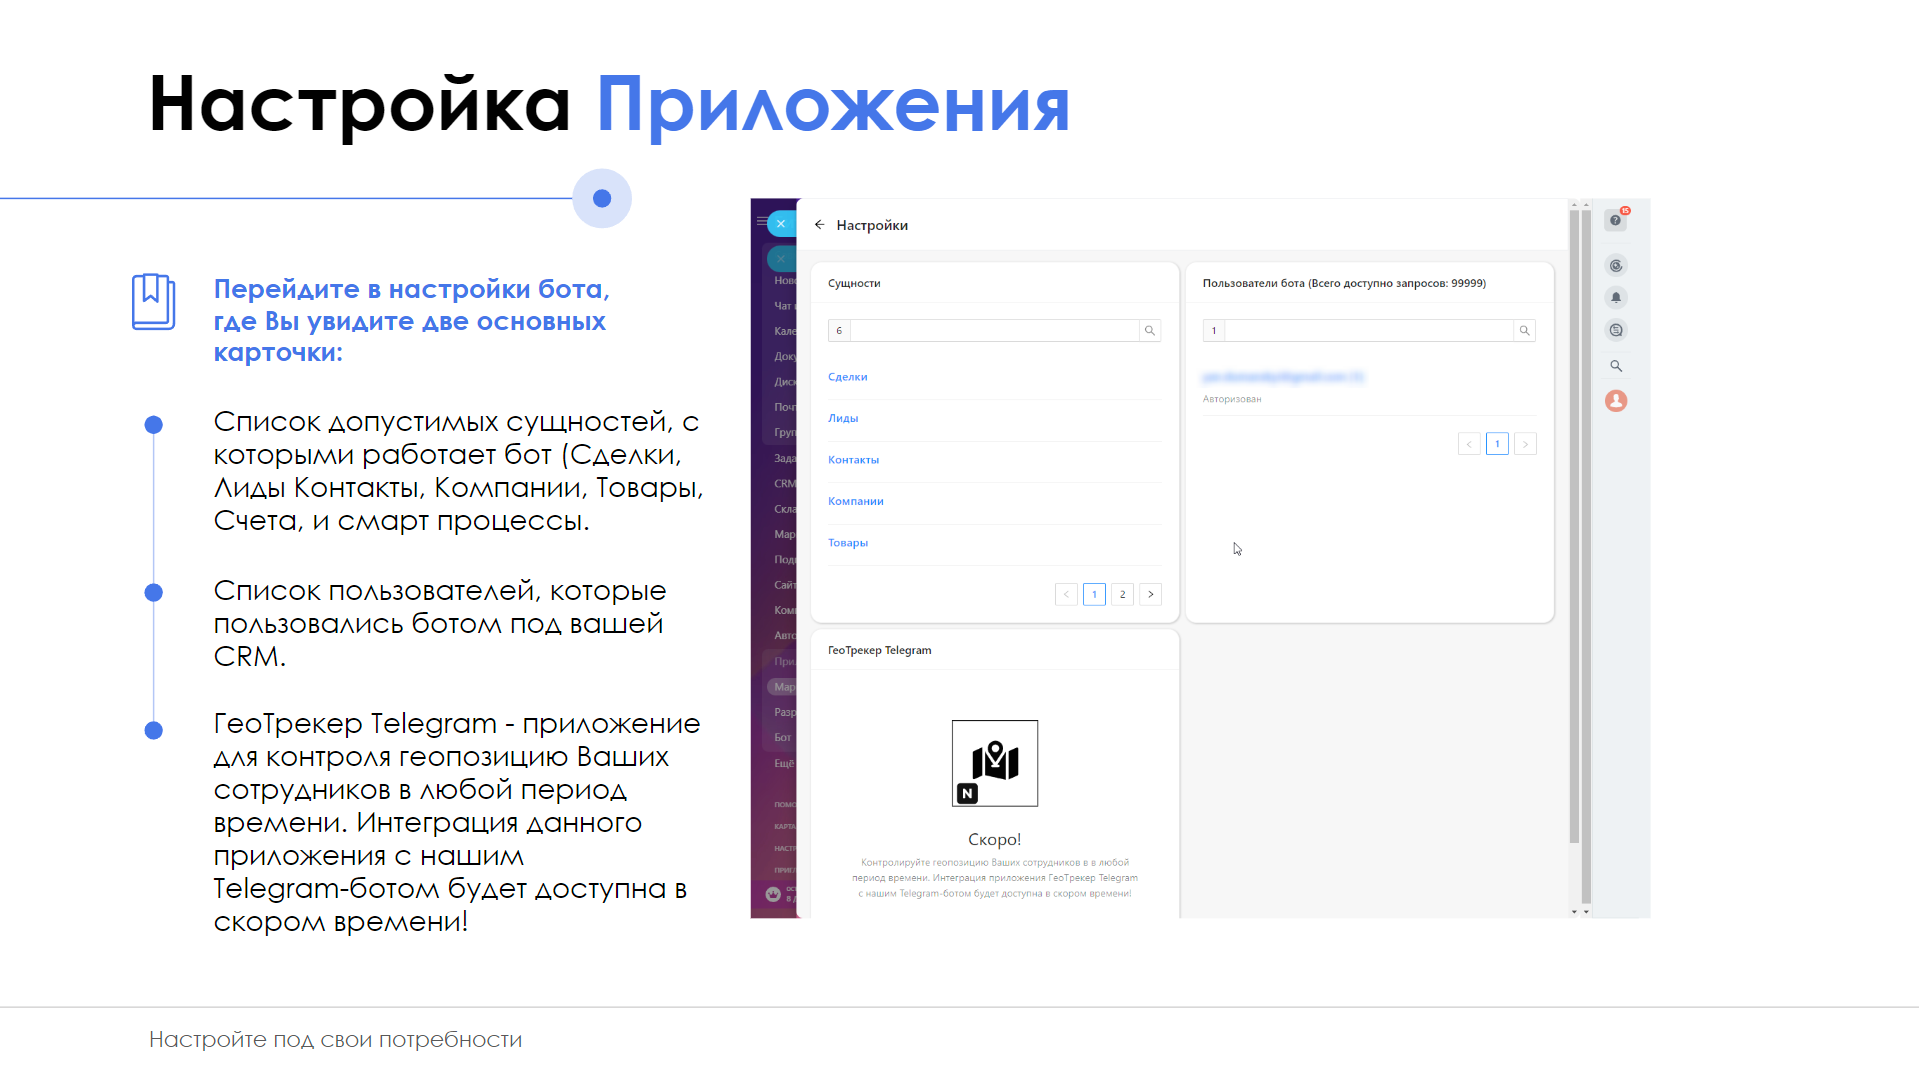Viewport: 1919px width, 1079px height.
Task: Click the footer text Настройте под свои потребности
Action: tap(336, 1040)
